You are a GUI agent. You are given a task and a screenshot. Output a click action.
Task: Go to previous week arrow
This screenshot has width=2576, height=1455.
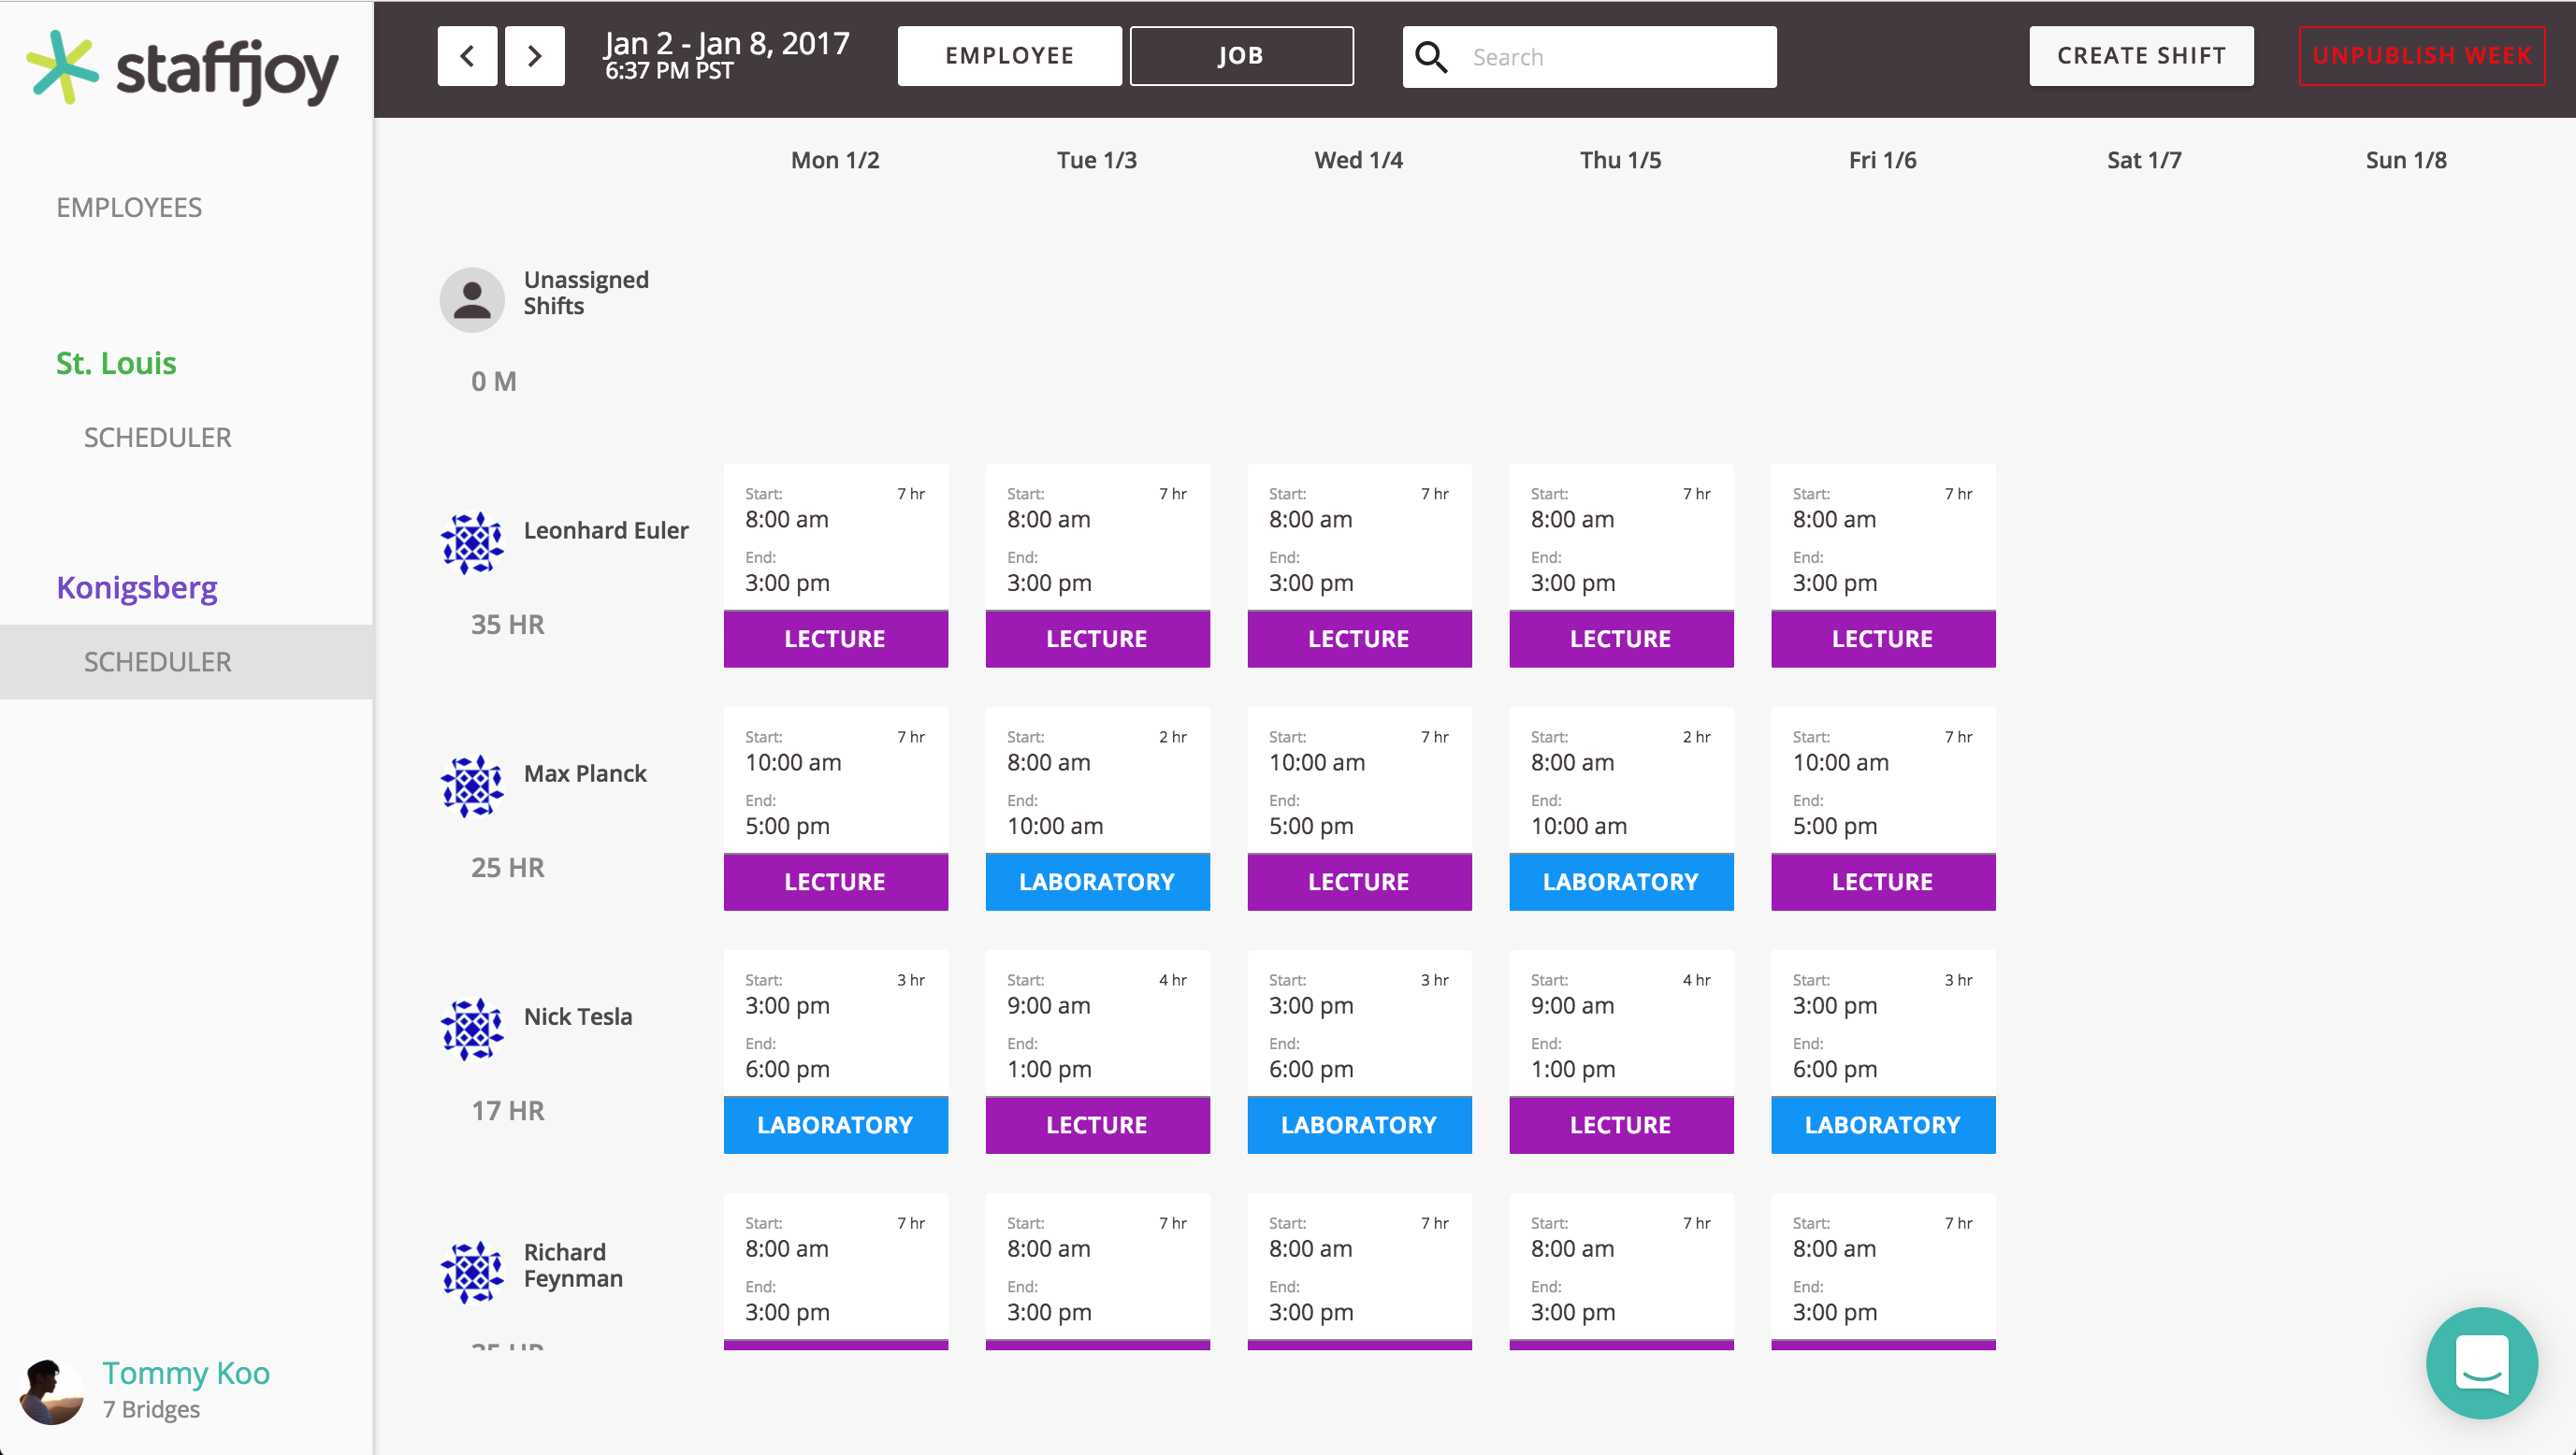467,56
